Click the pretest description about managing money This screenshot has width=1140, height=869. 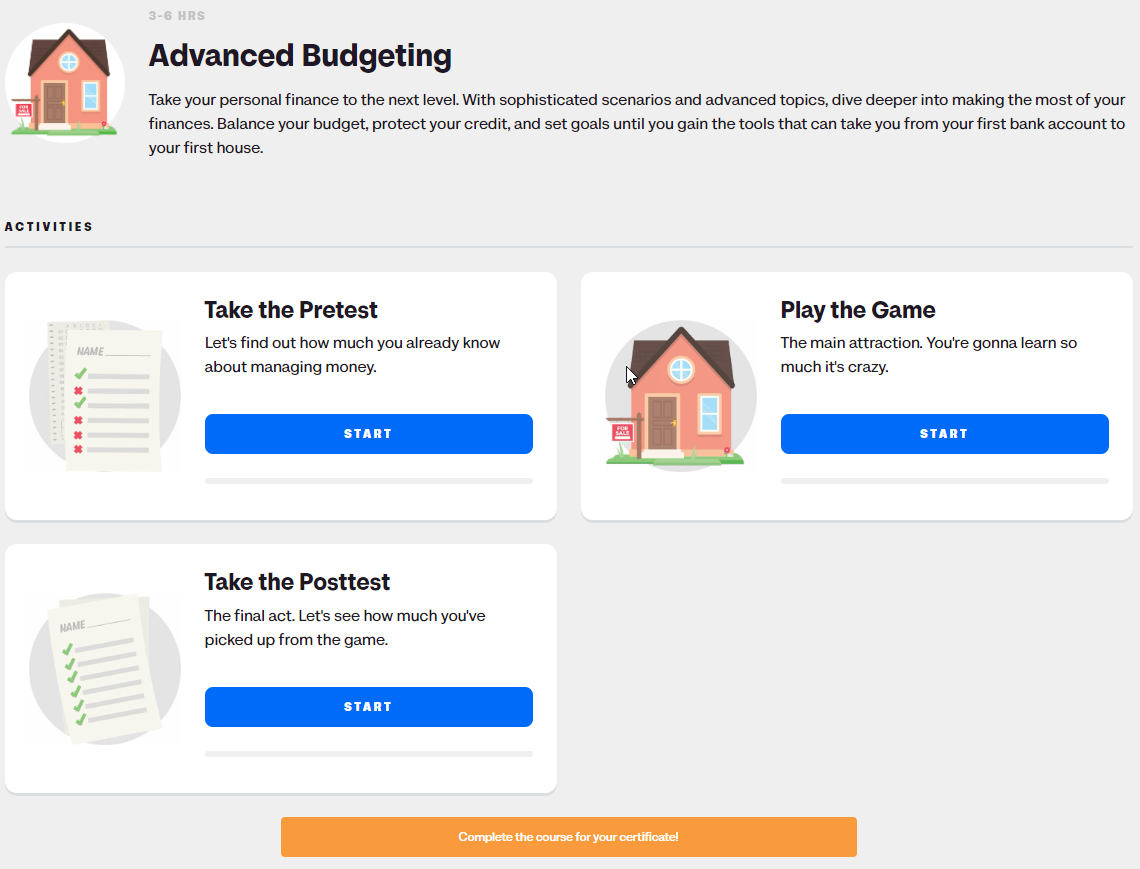pyautogui.click(x=352, y=355)
